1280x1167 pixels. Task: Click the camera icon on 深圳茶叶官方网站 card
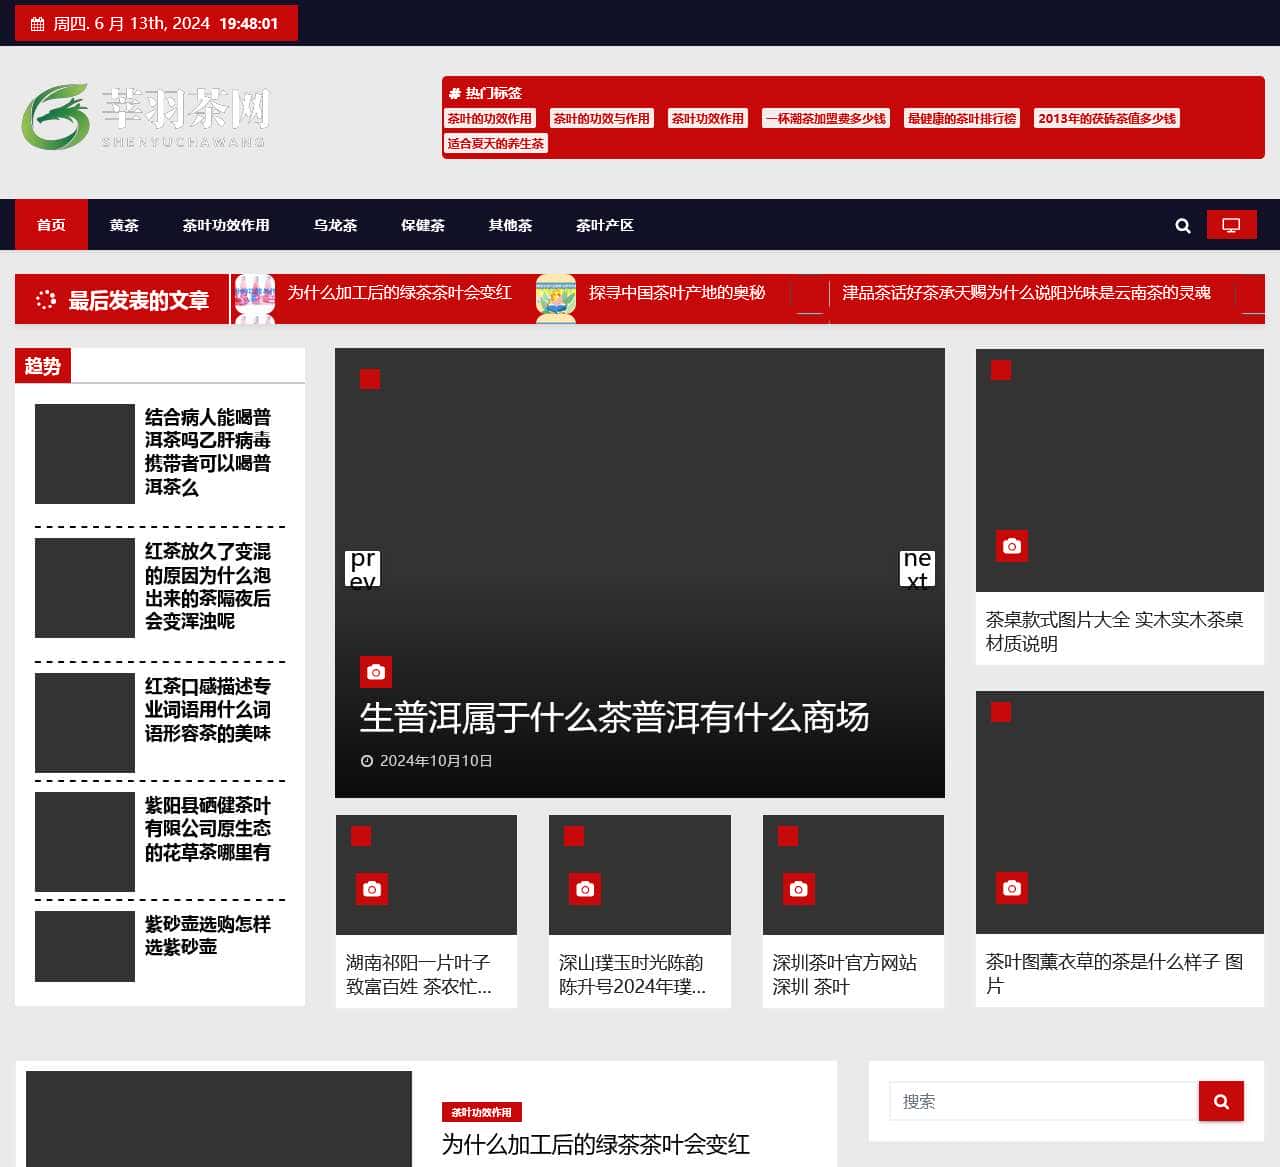(798, 889)
